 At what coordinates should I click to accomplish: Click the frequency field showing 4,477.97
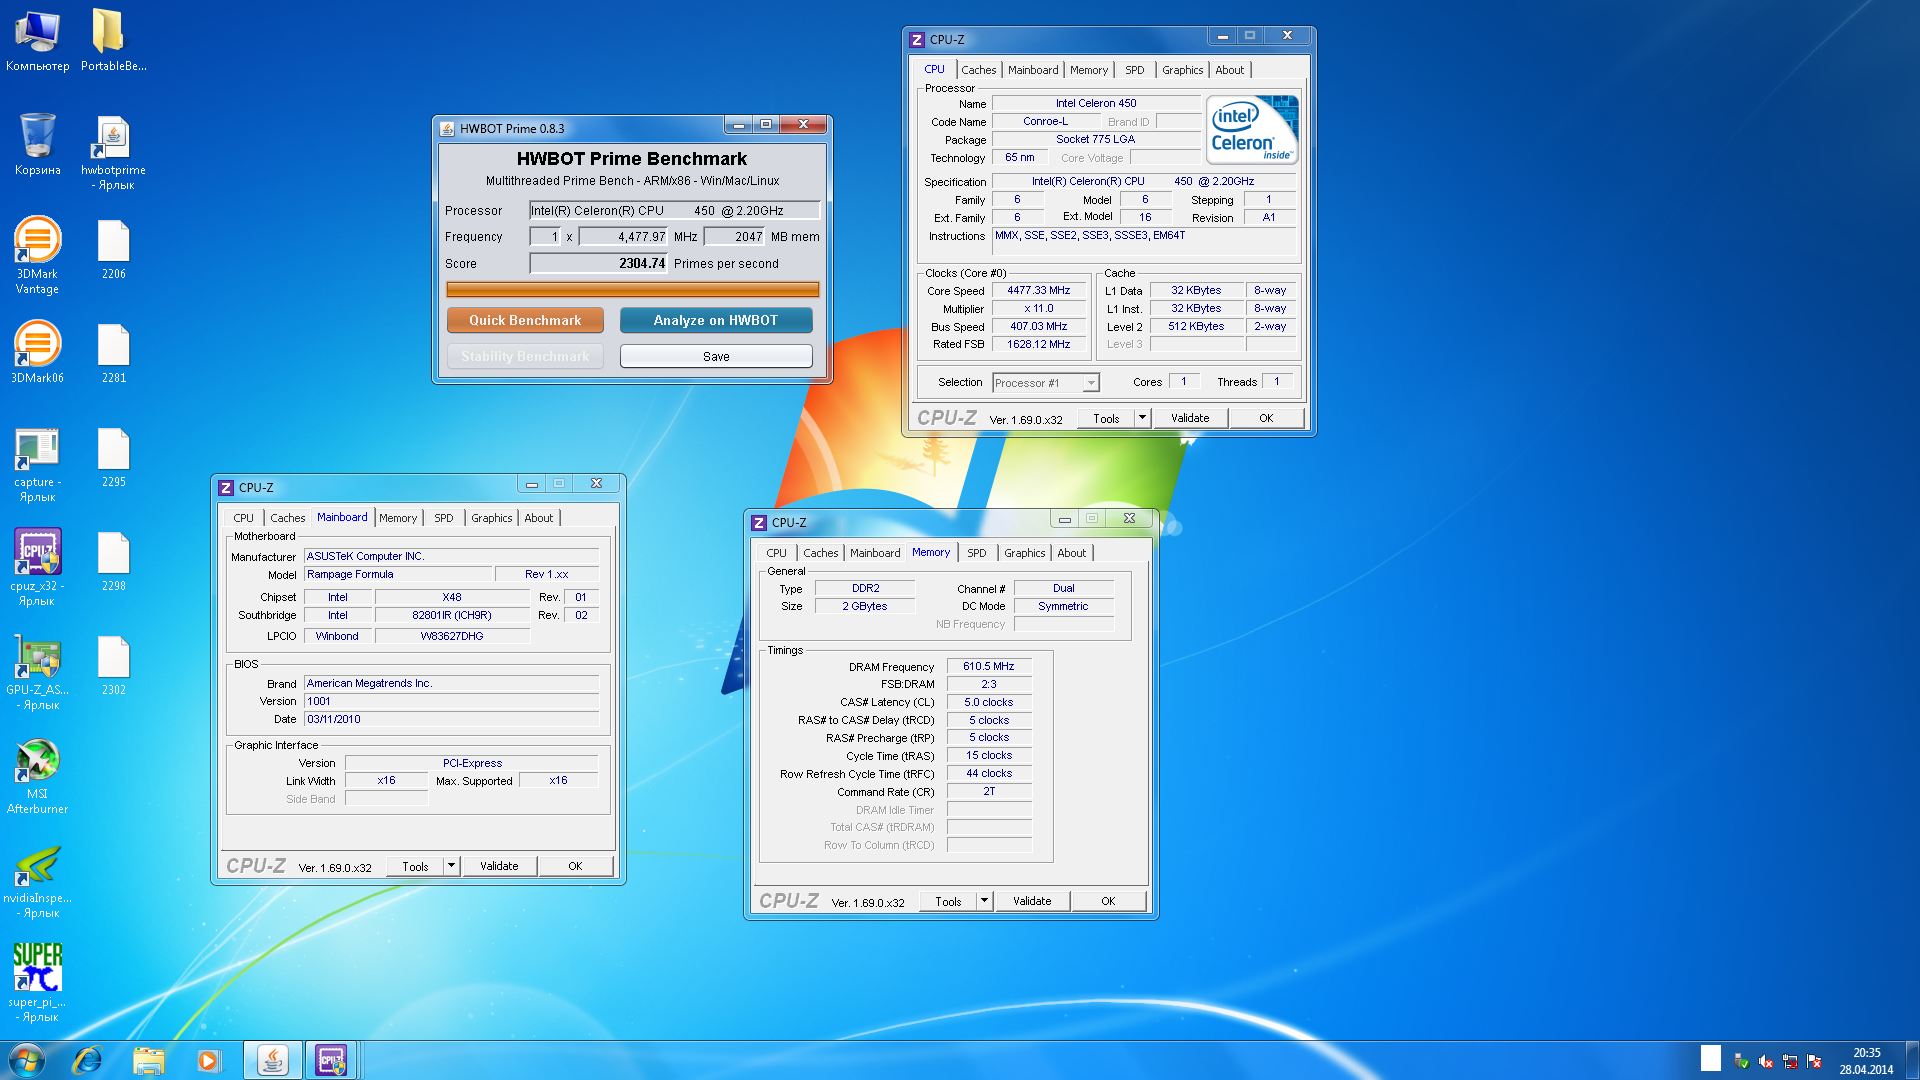(x=623, y=237)
